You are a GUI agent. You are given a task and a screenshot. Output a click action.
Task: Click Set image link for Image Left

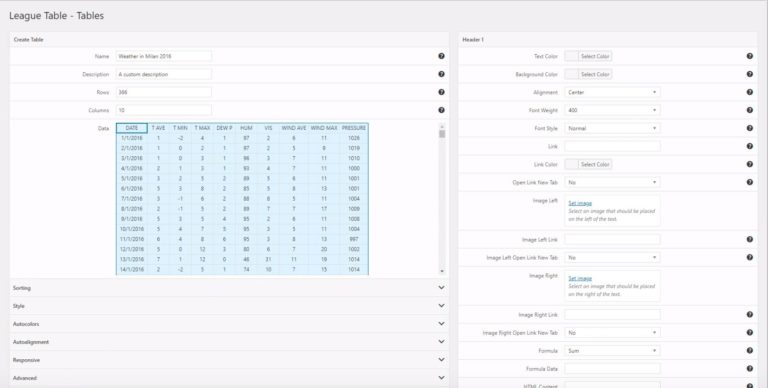(x=580, y=203)
